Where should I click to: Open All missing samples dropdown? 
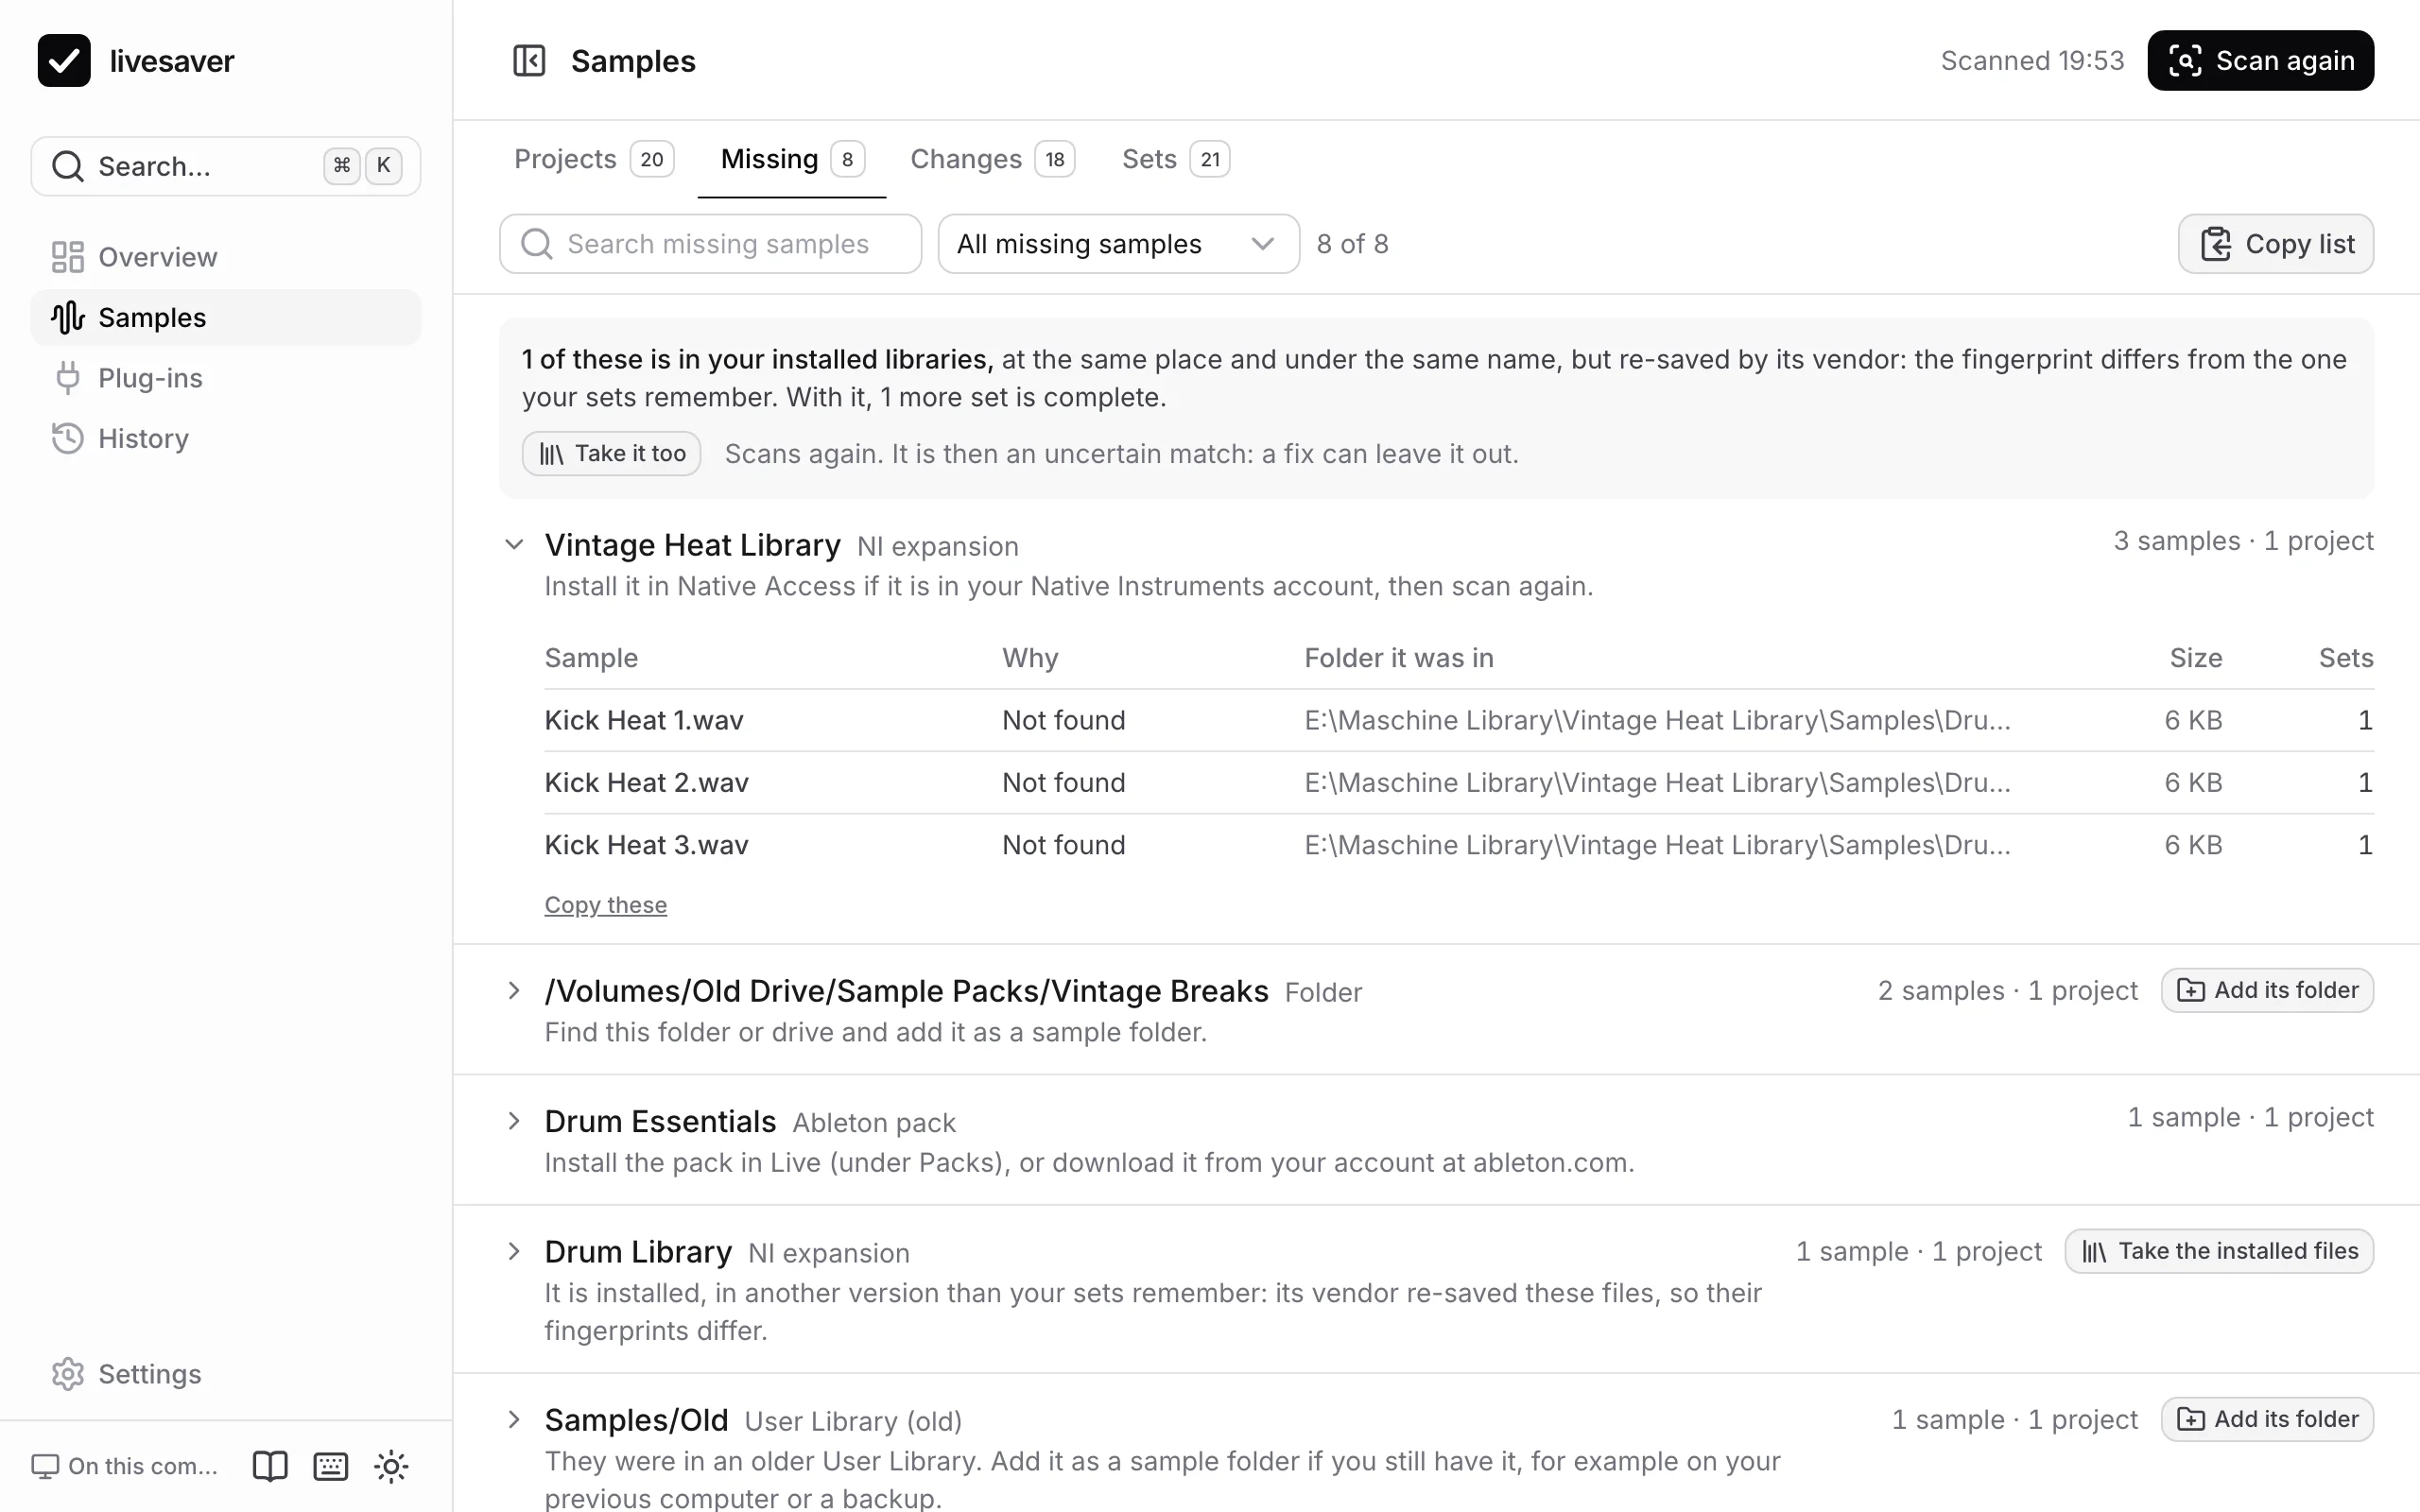tap(1118, 244)
